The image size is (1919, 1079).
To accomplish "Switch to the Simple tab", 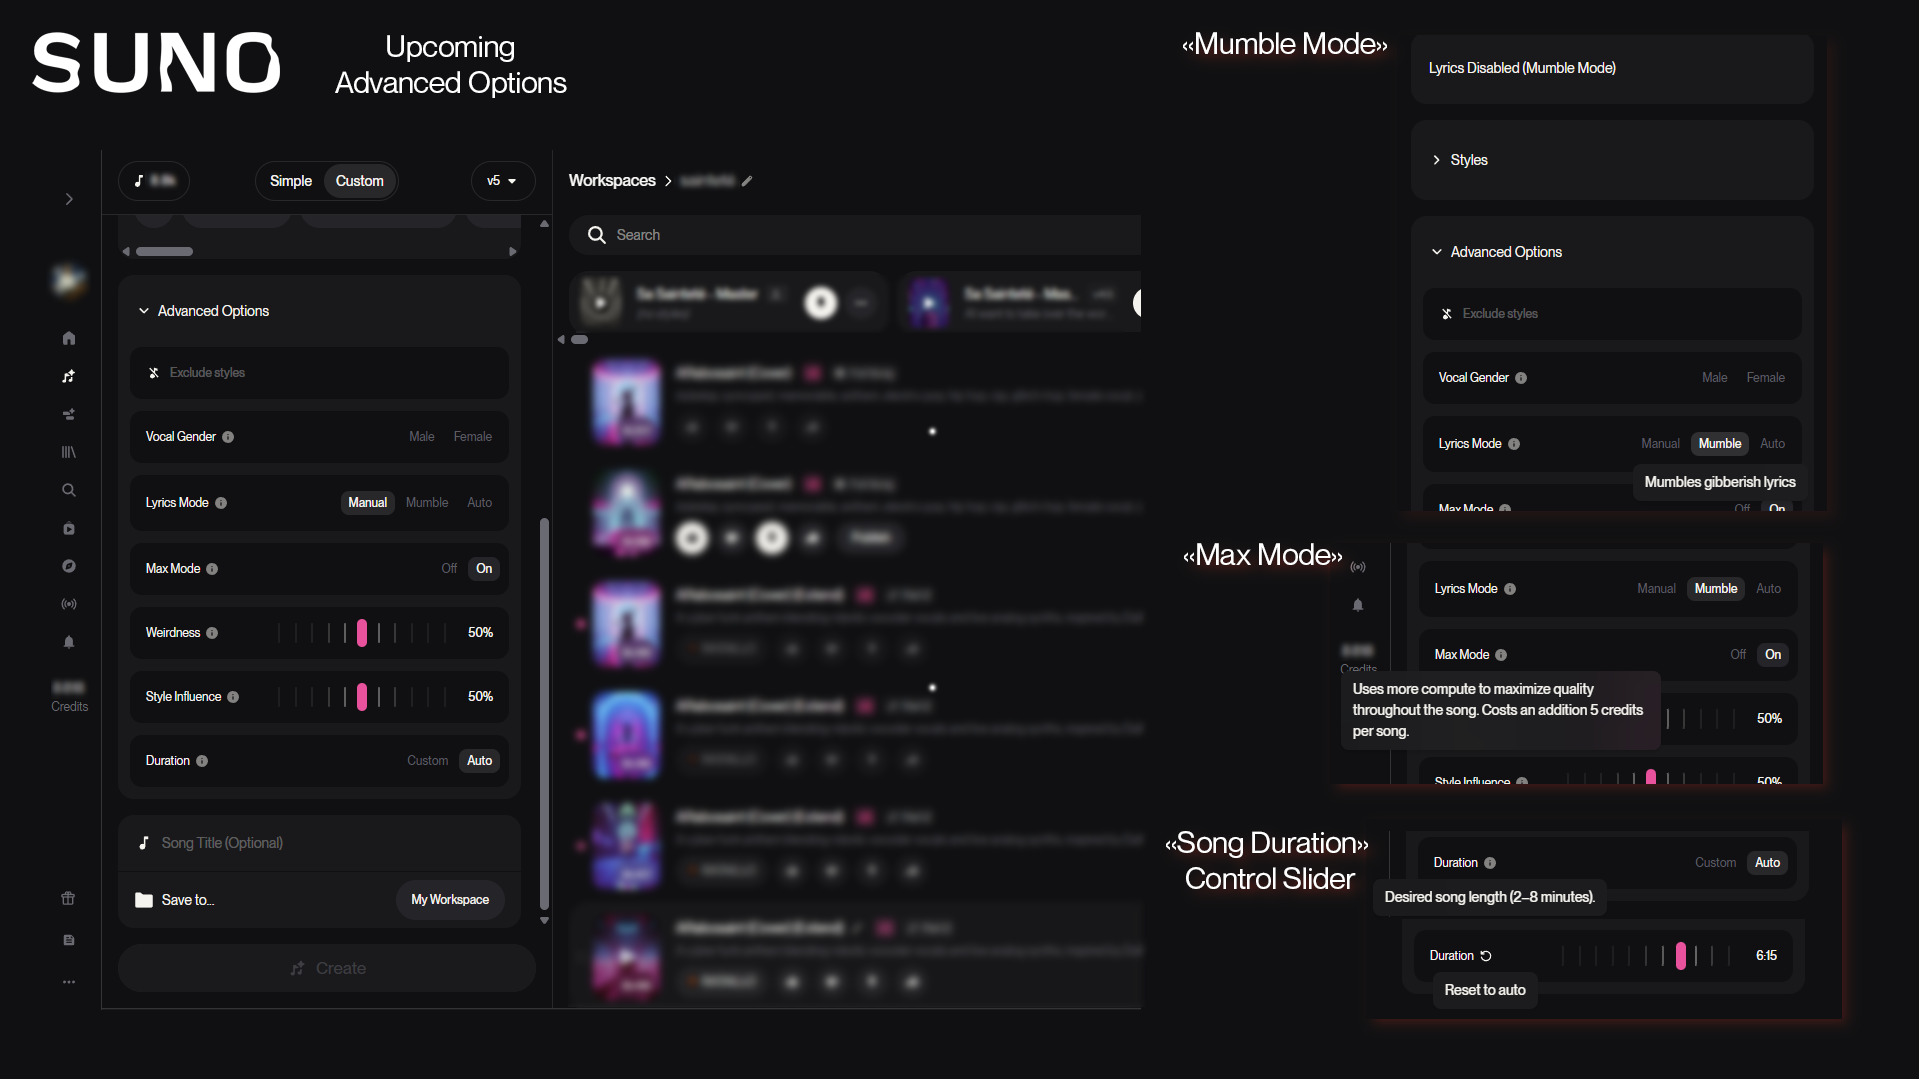I will click(x=291, y=181).
